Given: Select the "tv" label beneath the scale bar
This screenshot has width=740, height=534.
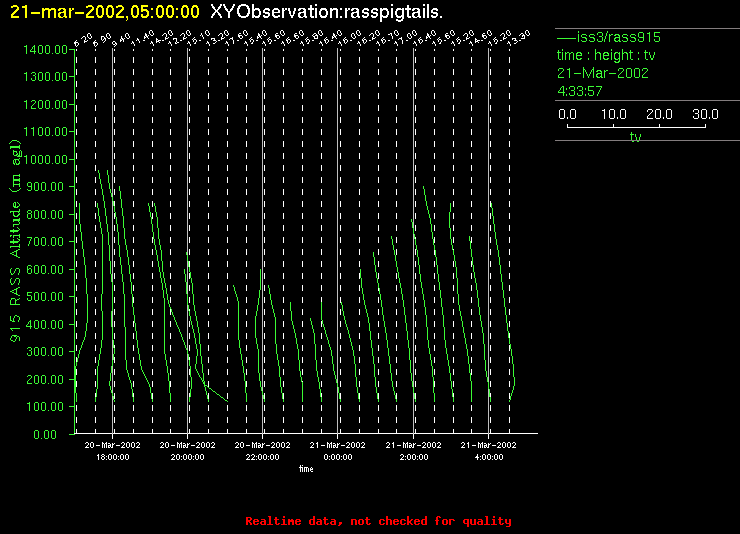Looking at the screenshot, I should point(636,137).
